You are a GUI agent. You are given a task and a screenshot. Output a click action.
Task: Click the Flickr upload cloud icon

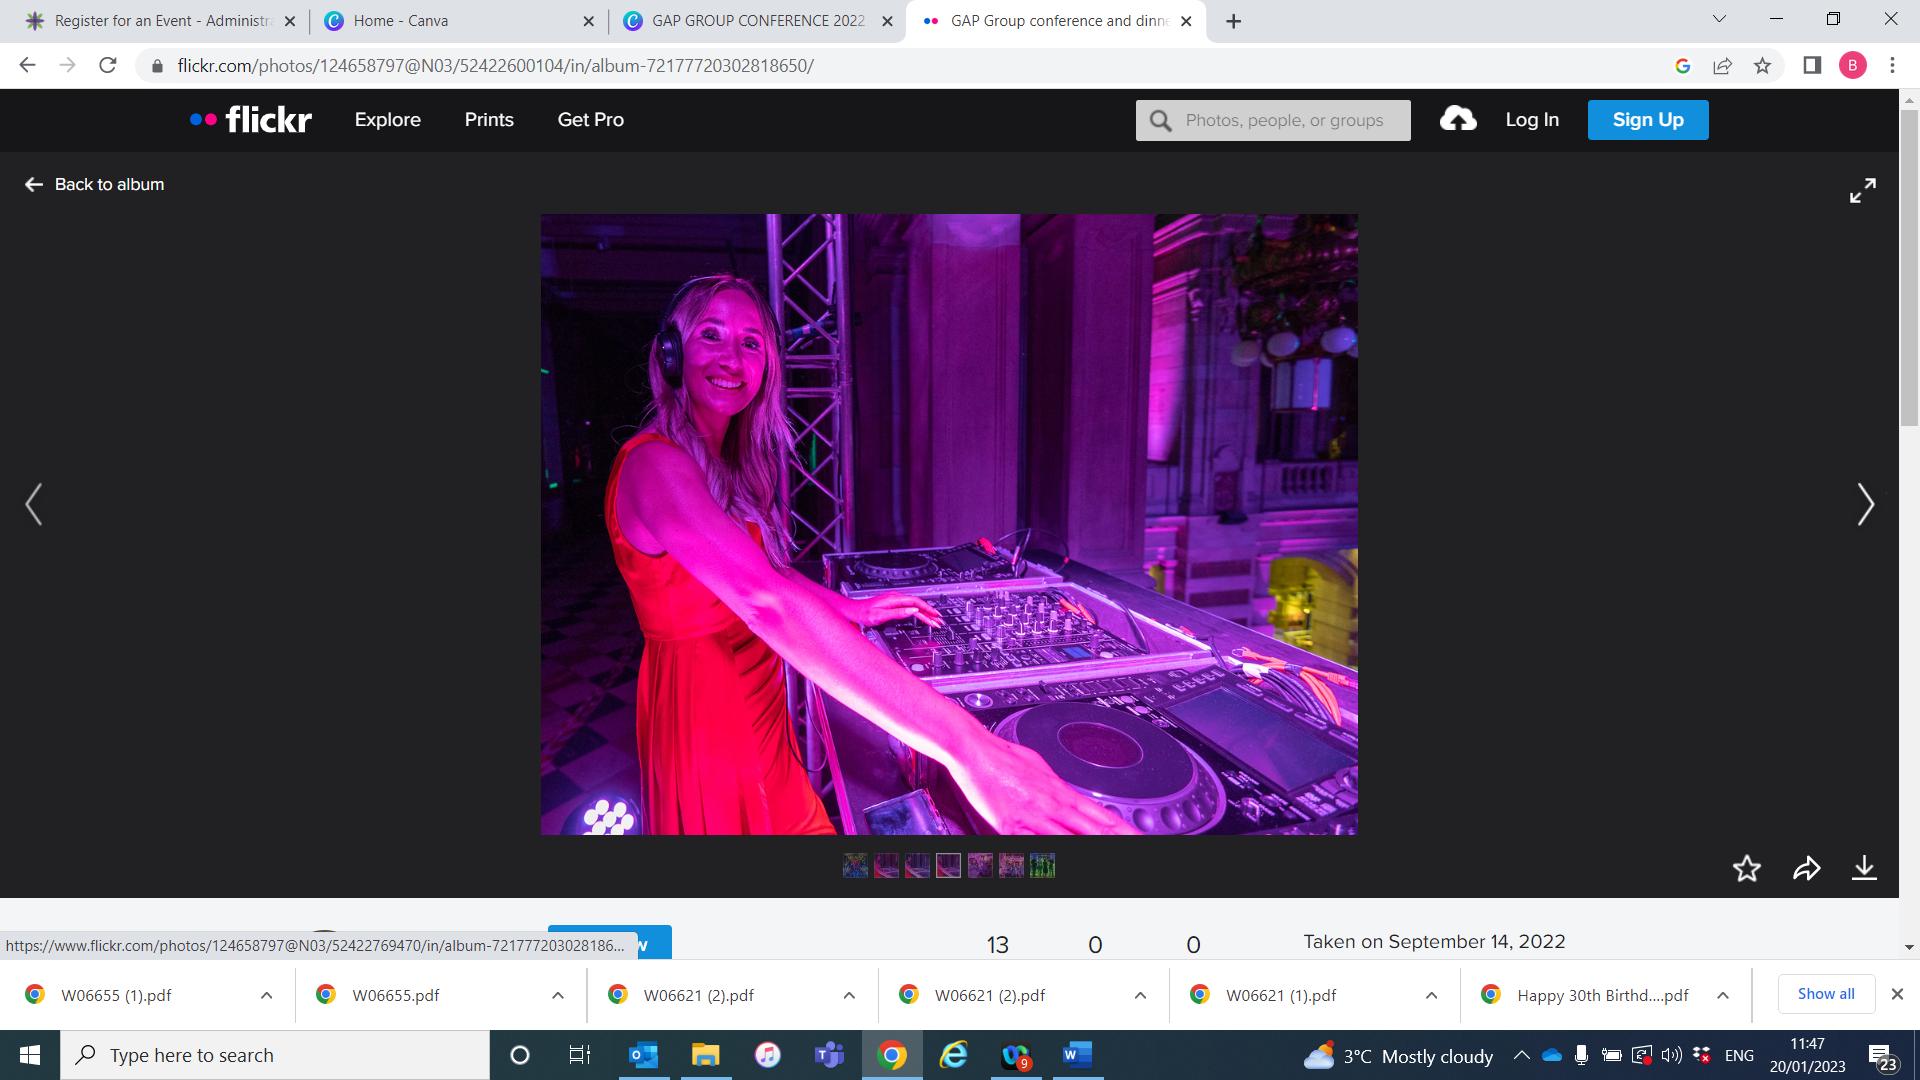click(x=1458, y=119)
